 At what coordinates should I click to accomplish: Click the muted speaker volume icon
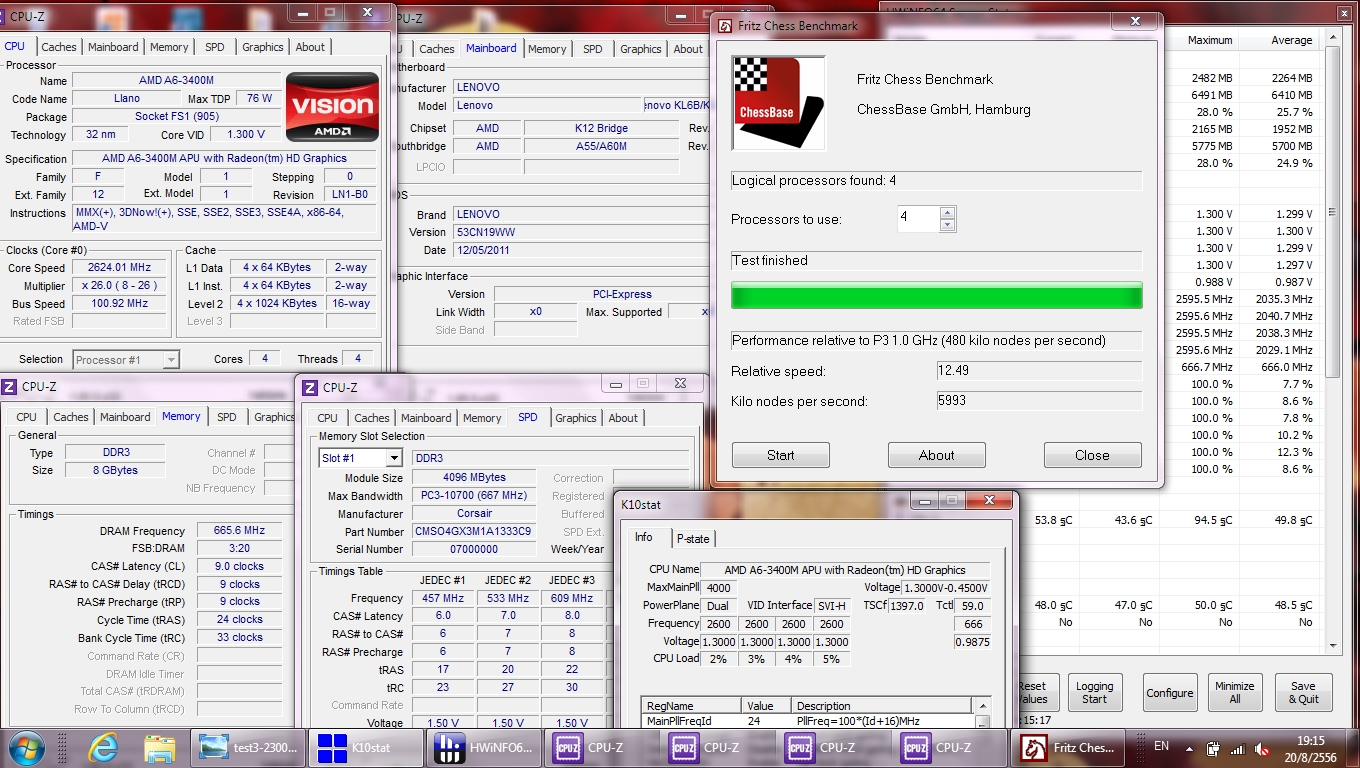point(1263,747)
